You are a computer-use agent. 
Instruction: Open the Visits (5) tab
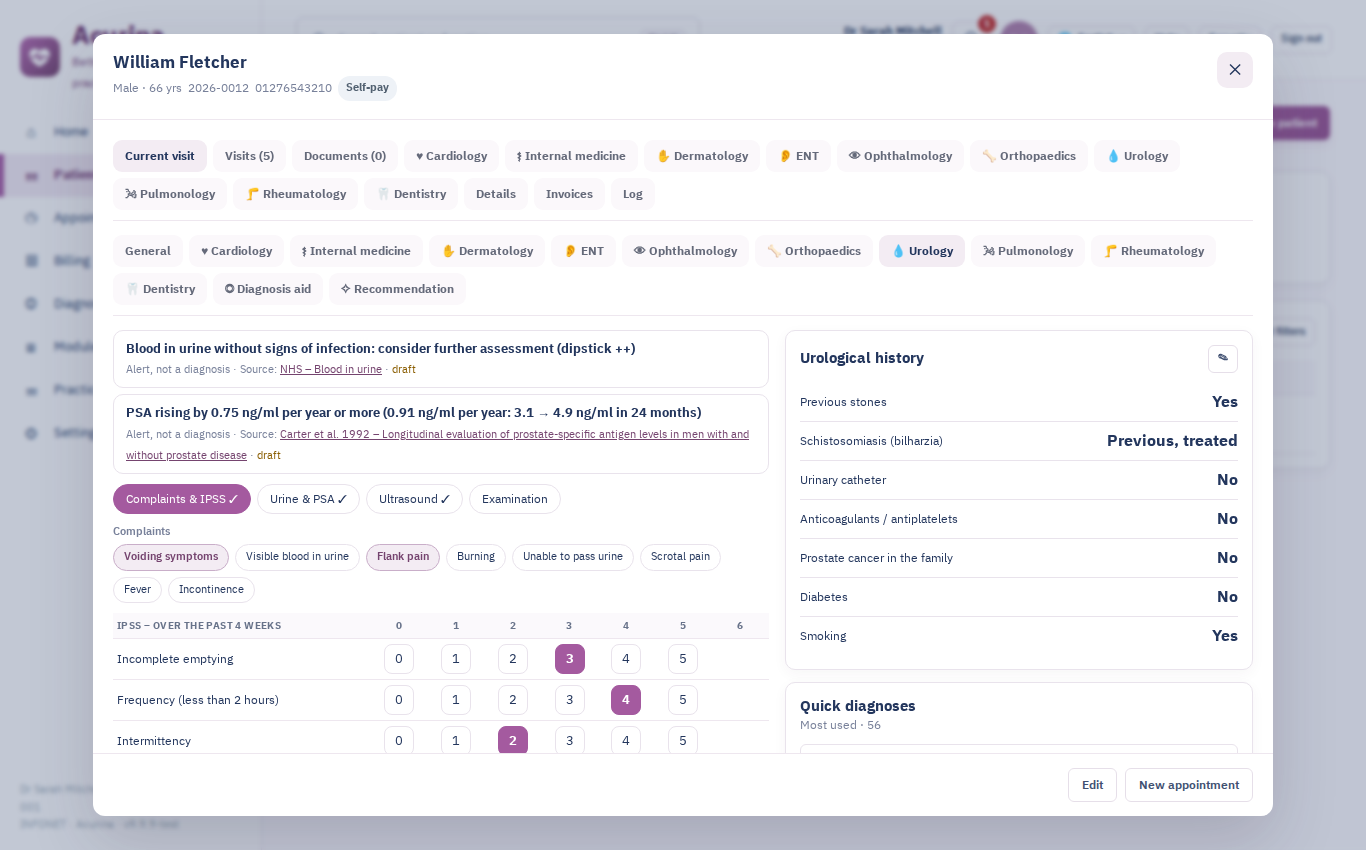click(249, 156)
